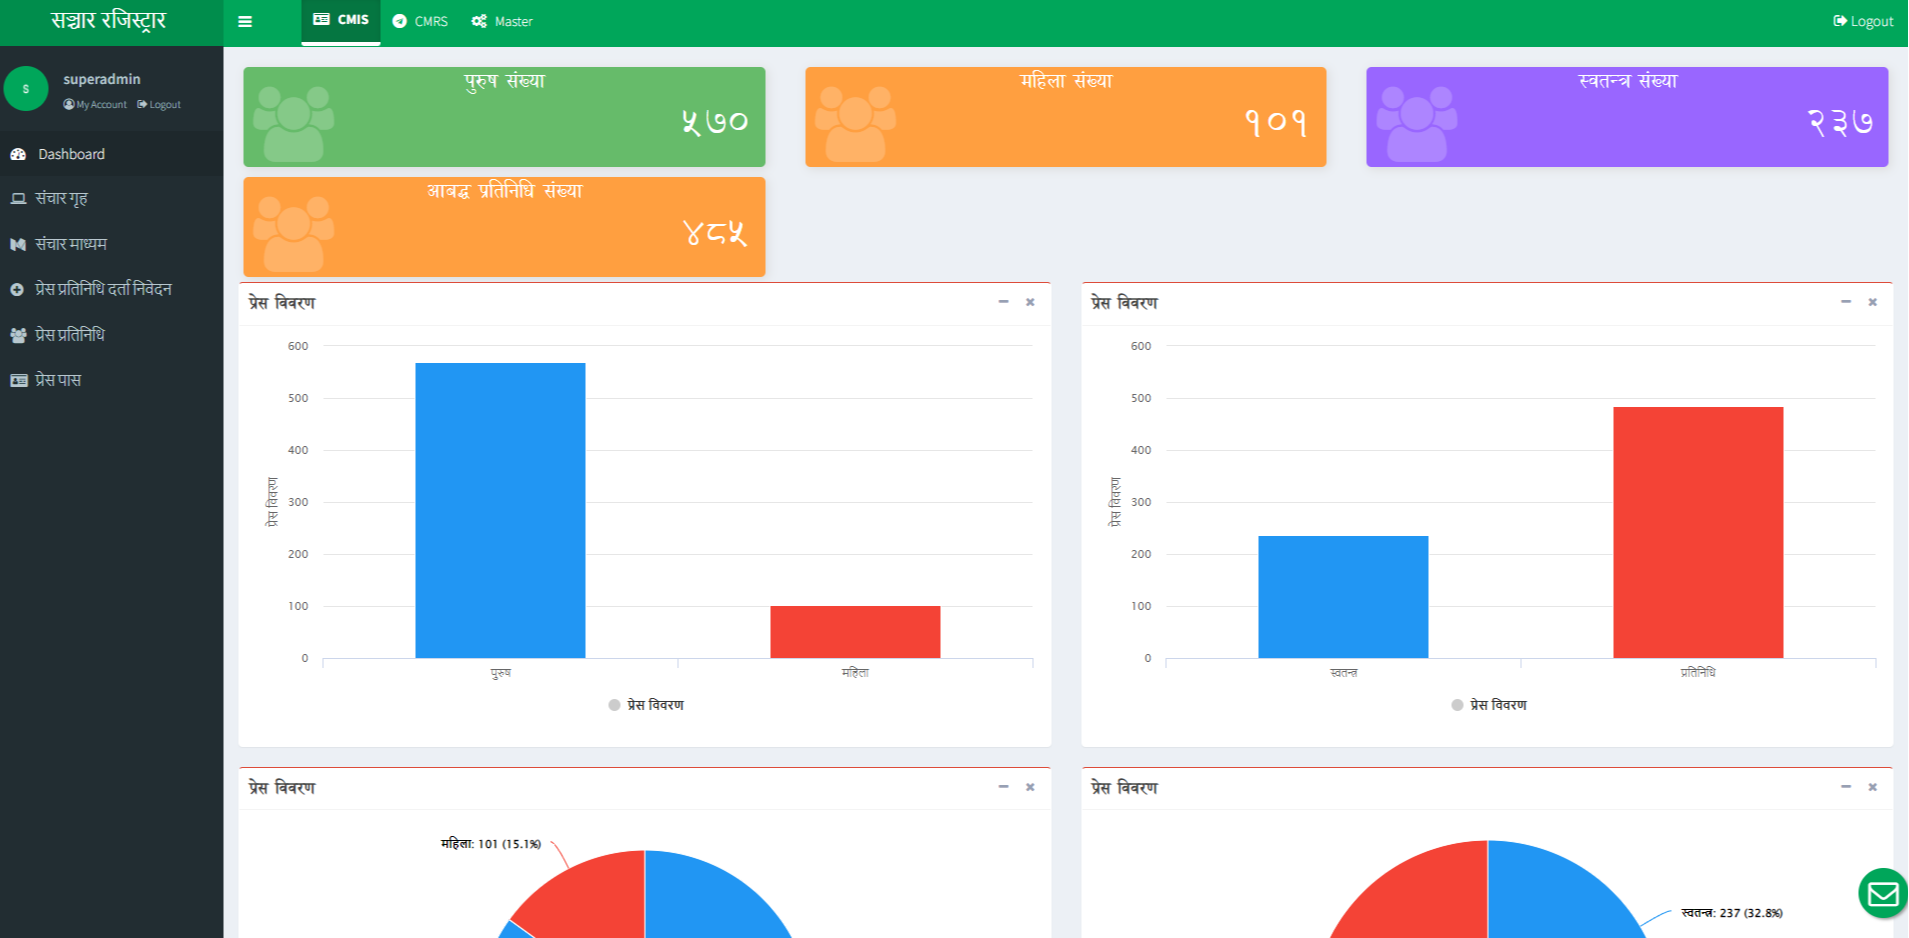Click the red महिला bar
Viewport: 1909px width, 938px height.
[x=855, y=632]
